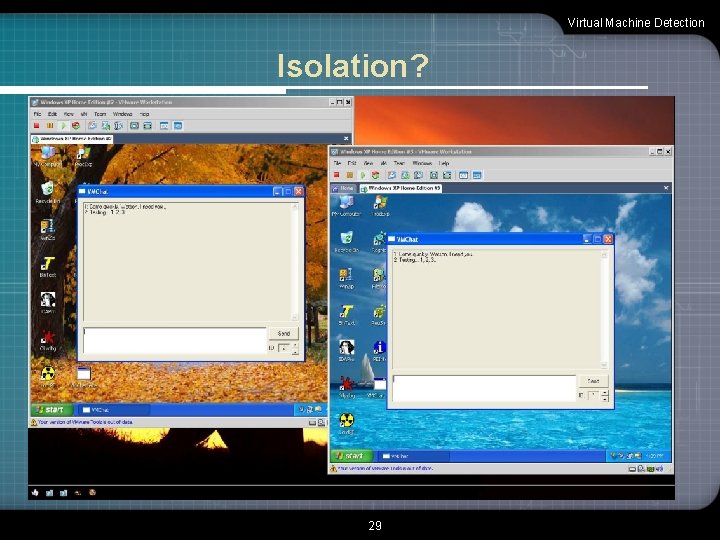The height and width of the screenshot is (540, 720).
Task: Click the VMChat taskbar button on ocean desktop
Action: point(413,456)
